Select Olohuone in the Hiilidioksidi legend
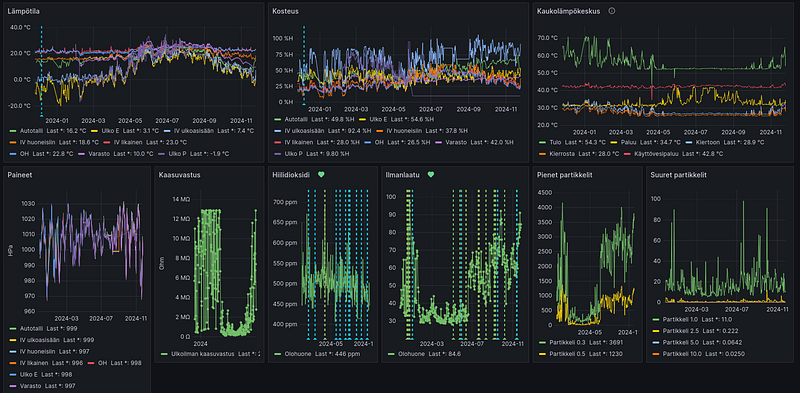 (x=296, y=354)
